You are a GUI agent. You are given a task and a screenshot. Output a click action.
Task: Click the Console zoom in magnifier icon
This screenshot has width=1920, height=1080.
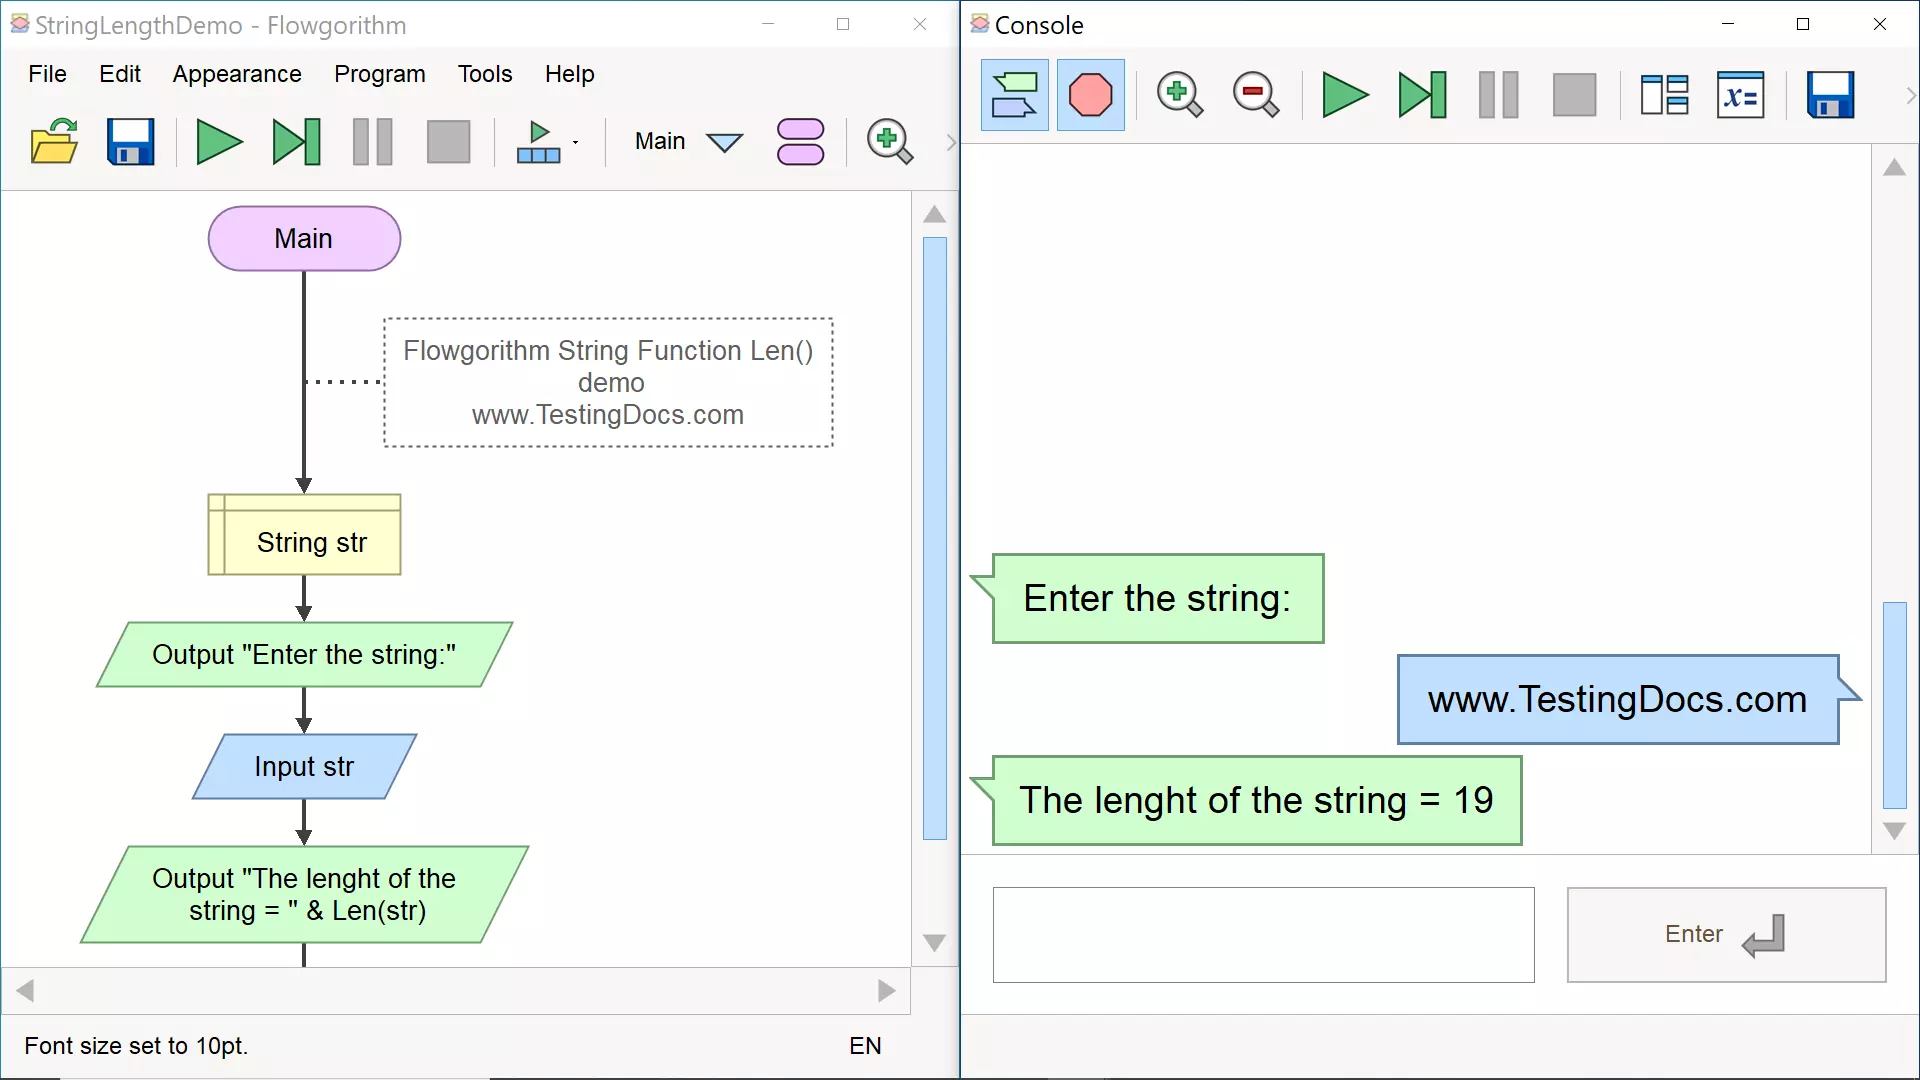click(x=1176, y=95)
